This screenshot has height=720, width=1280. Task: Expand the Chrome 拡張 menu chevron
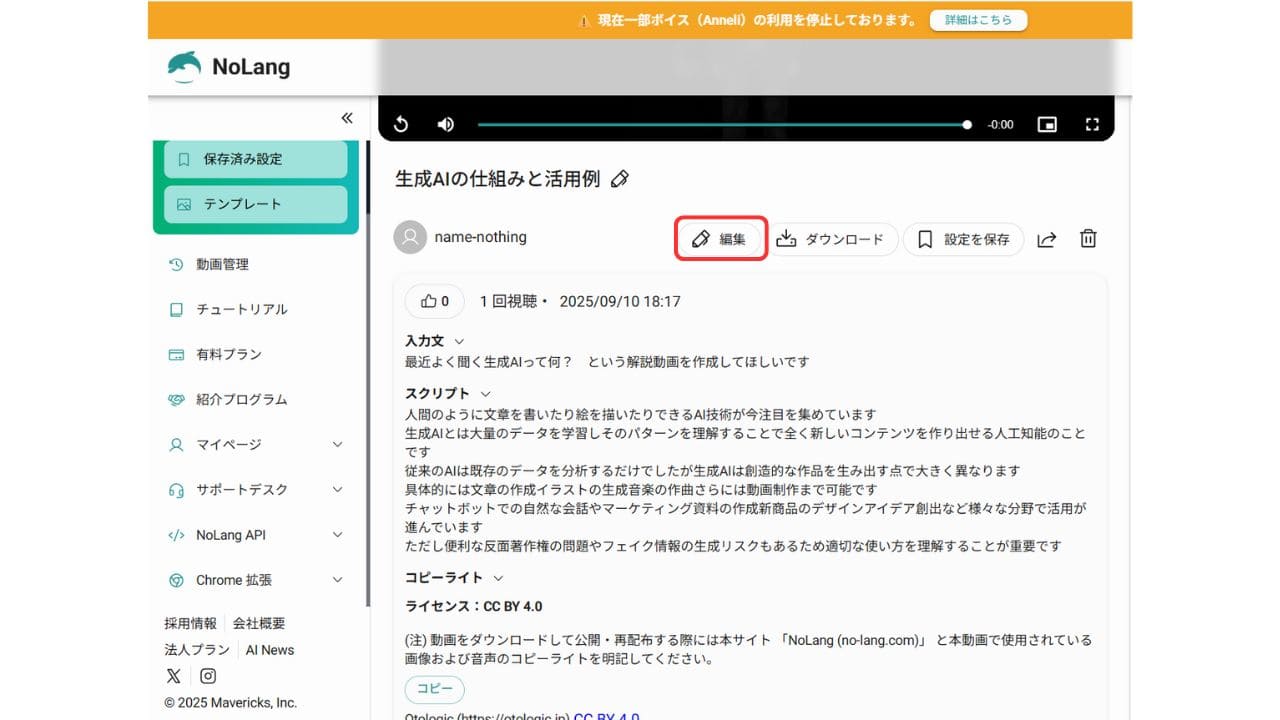click(x=337, y=580)
